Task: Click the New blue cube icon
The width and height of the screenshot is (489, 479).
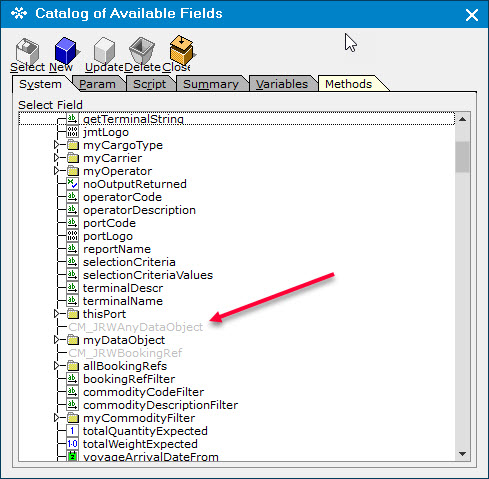Action: 66,50
